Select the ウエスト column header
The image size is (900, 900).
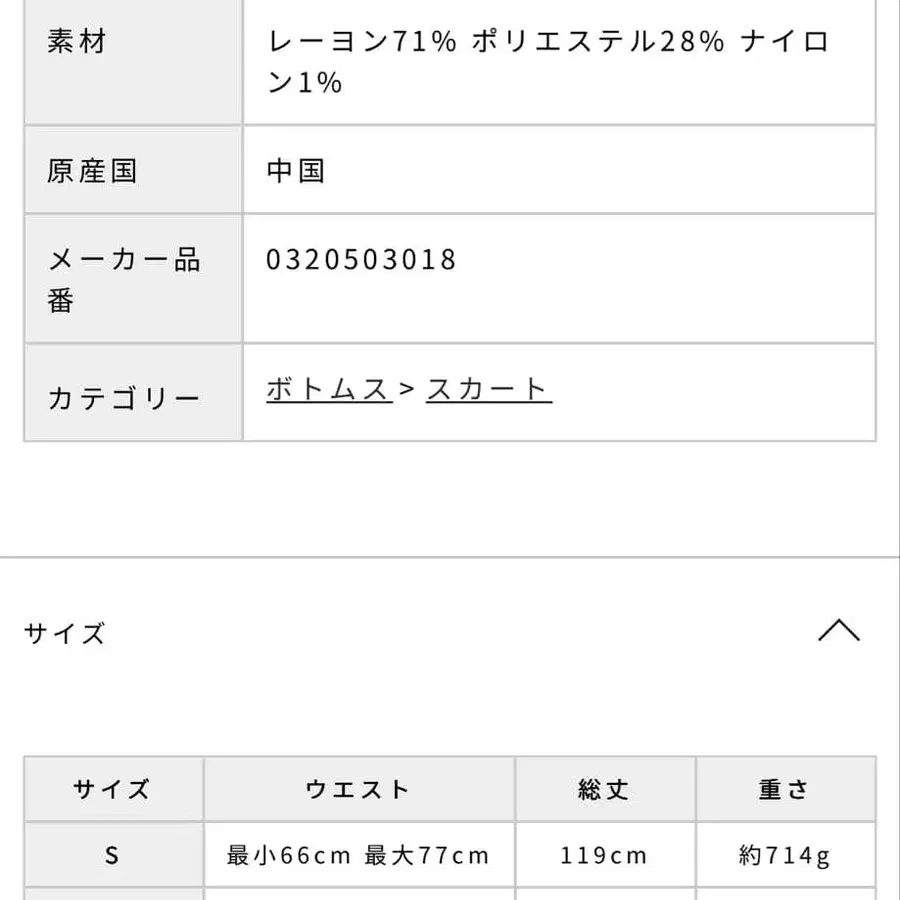pos(359,789)
